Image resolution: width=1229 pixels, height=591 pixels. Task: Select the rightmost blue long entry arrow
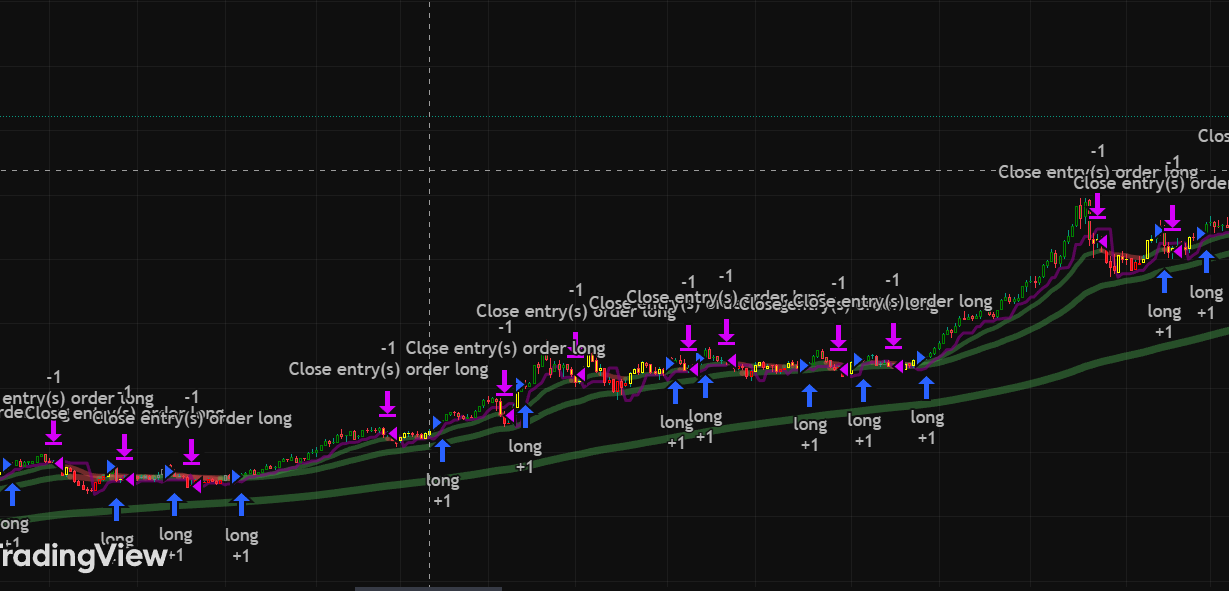tap(1205, 263)
